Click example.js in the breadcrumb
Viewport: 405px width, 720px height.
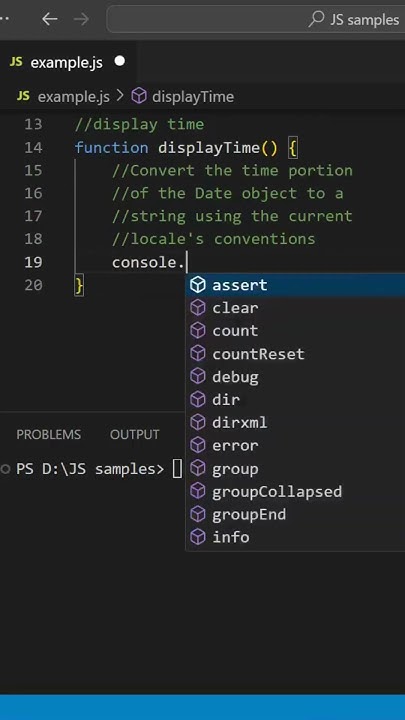[x=73, y=96]
